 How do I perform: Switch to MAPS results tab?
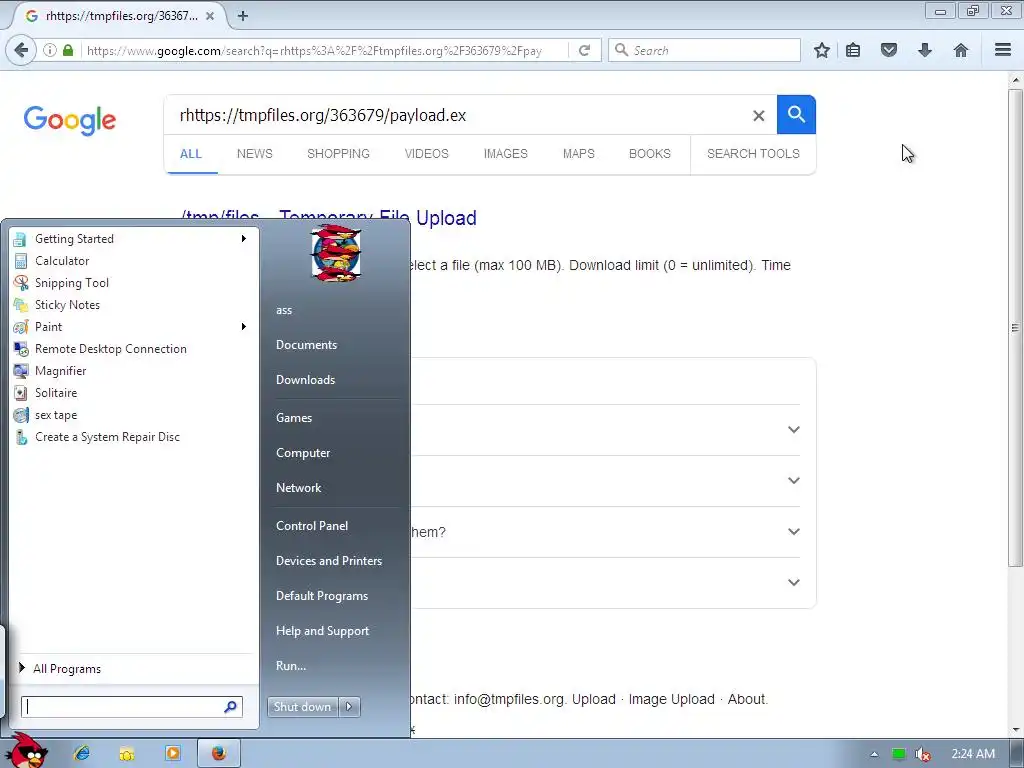tap(579, 154)
